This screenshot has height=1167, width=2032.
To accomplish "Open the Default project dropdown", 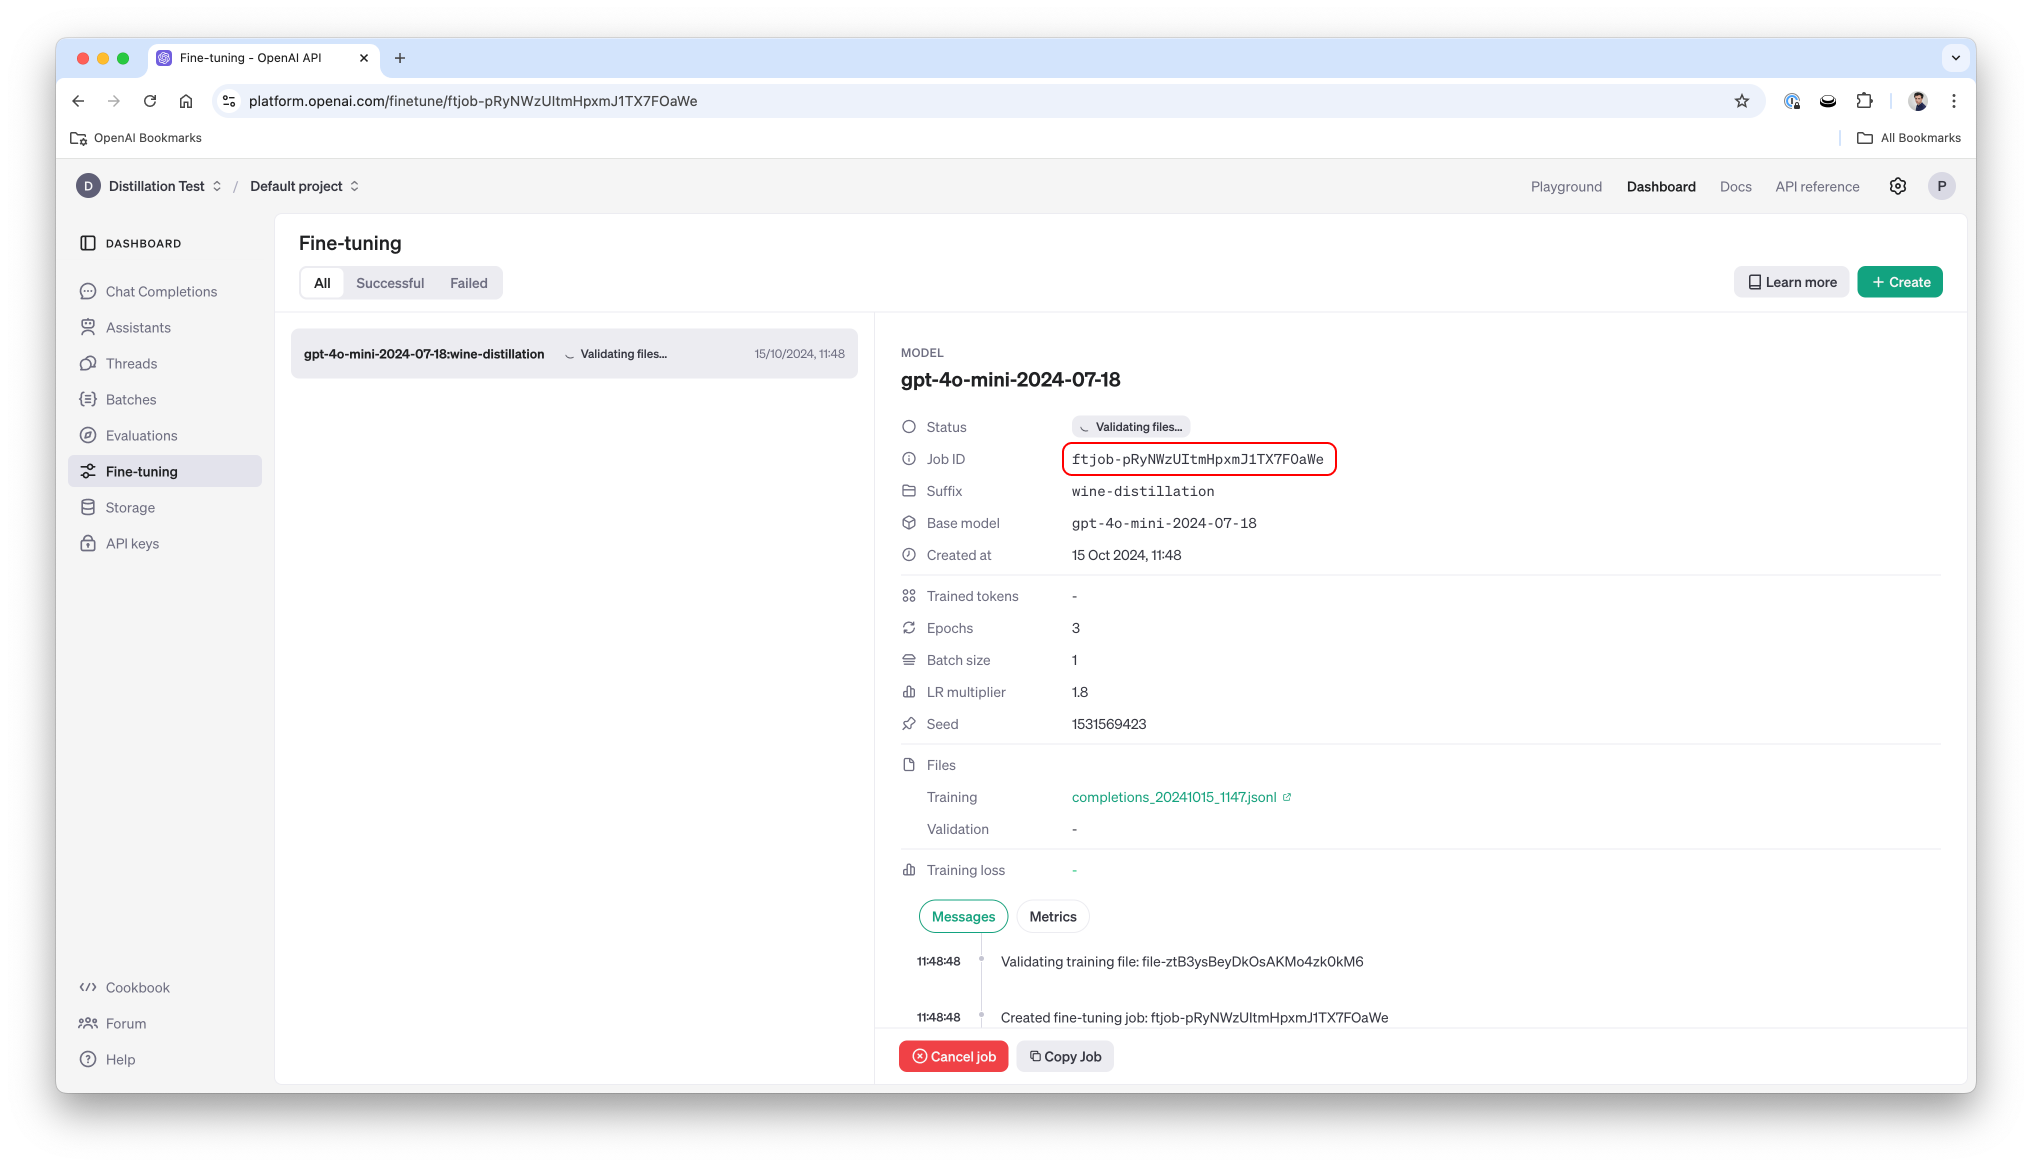I will [304, 186].
